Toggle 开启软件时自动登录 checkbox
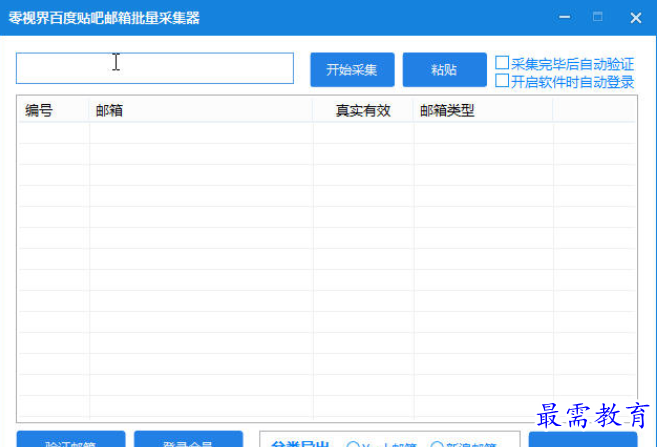The width and height of the screenshot is (658, 447). coord(502,81)
